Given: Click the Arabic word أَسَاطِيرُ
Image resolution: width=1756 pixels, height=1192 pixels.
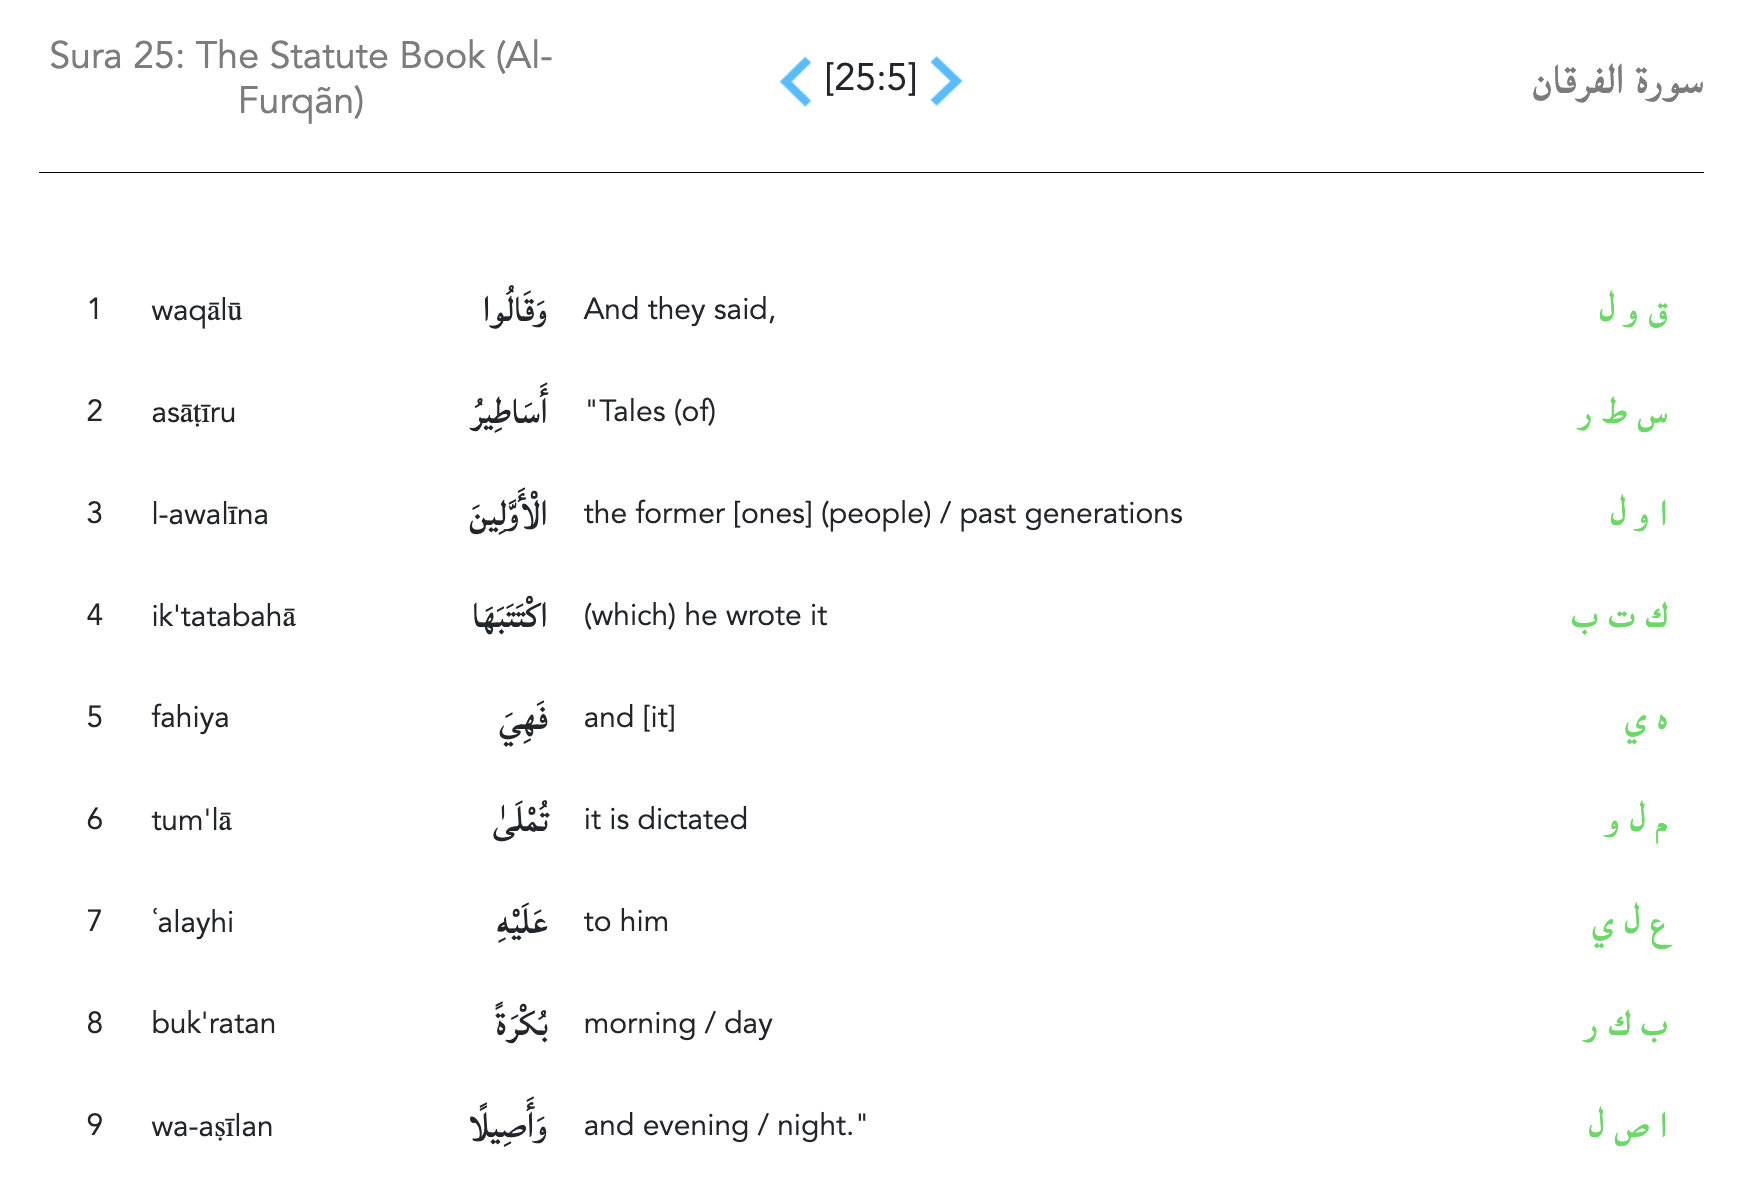Looking at the screenshot, I should pyautogui.click(x=509, y=411).
